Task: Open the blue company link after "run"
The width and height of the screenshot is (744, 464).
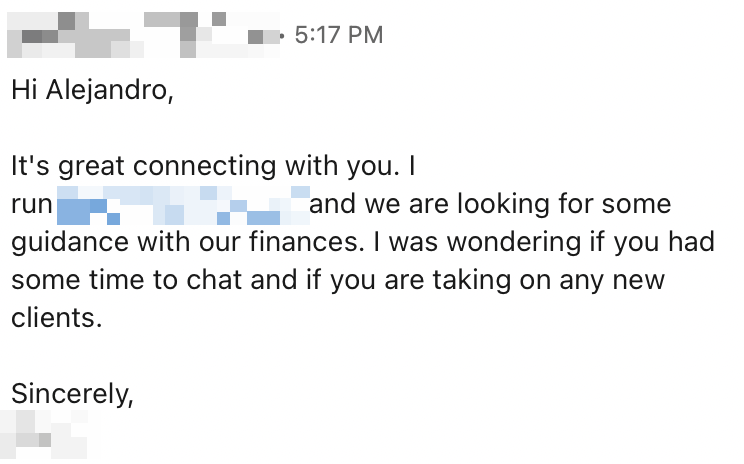Action: pyautogui.click(x=183, y=205)
